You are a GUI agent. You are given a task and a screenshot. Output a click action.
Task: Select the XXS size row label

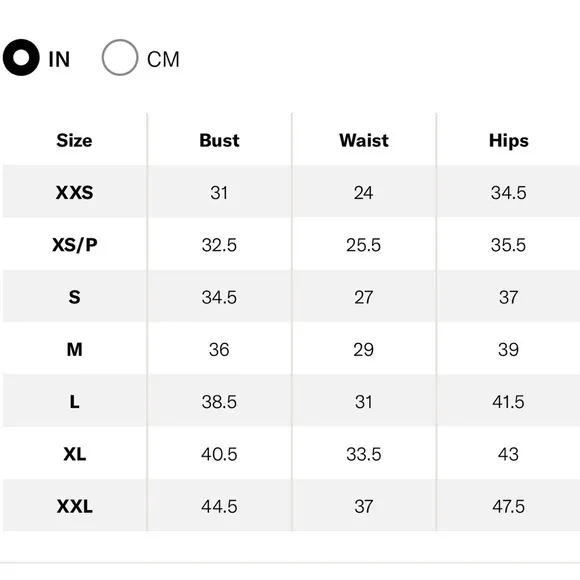click(x=74, y=193)
